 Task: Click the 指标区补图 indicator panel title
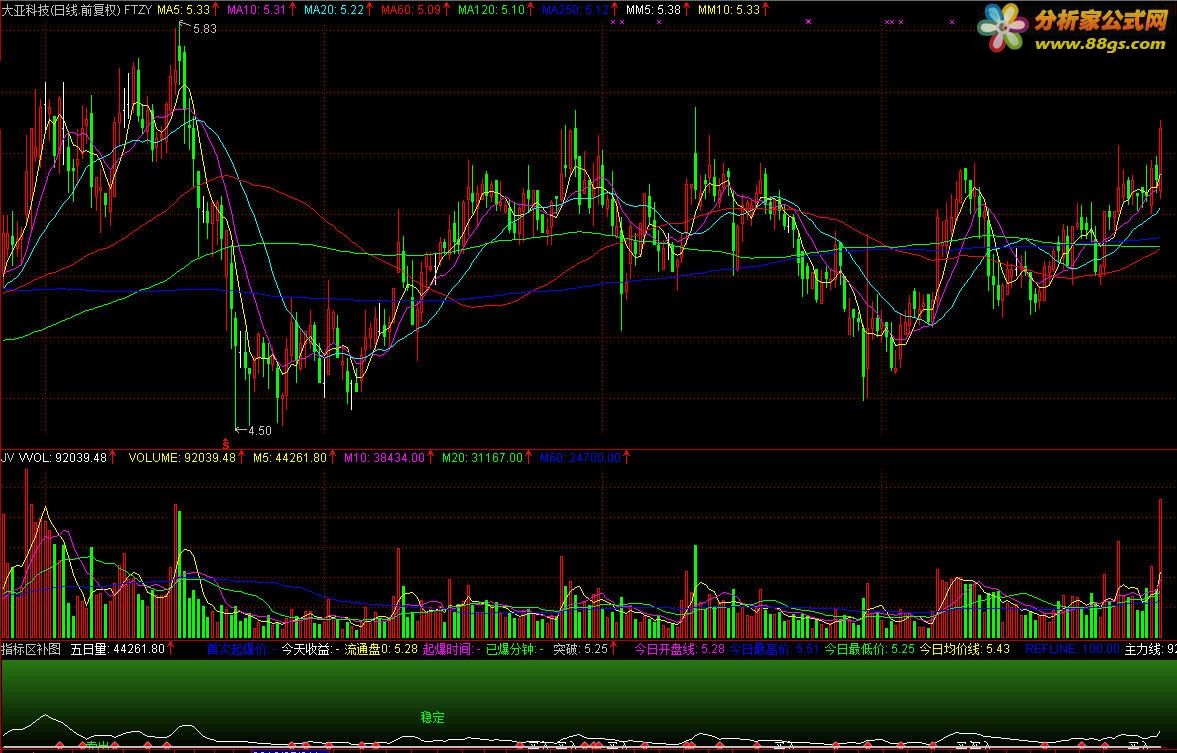click(x=31, y=649)
